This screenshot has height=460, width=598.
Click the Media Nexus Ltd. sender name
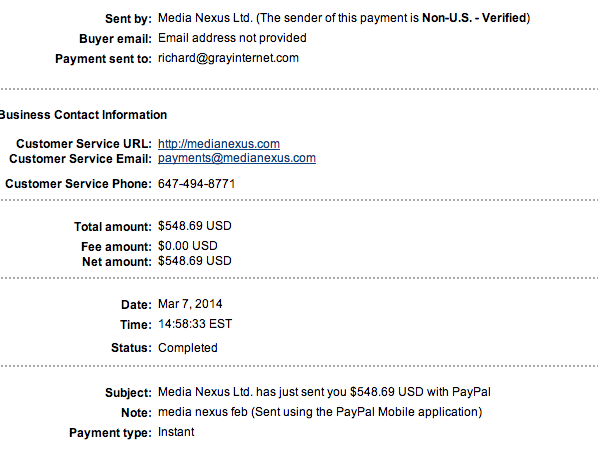(205, 18)
